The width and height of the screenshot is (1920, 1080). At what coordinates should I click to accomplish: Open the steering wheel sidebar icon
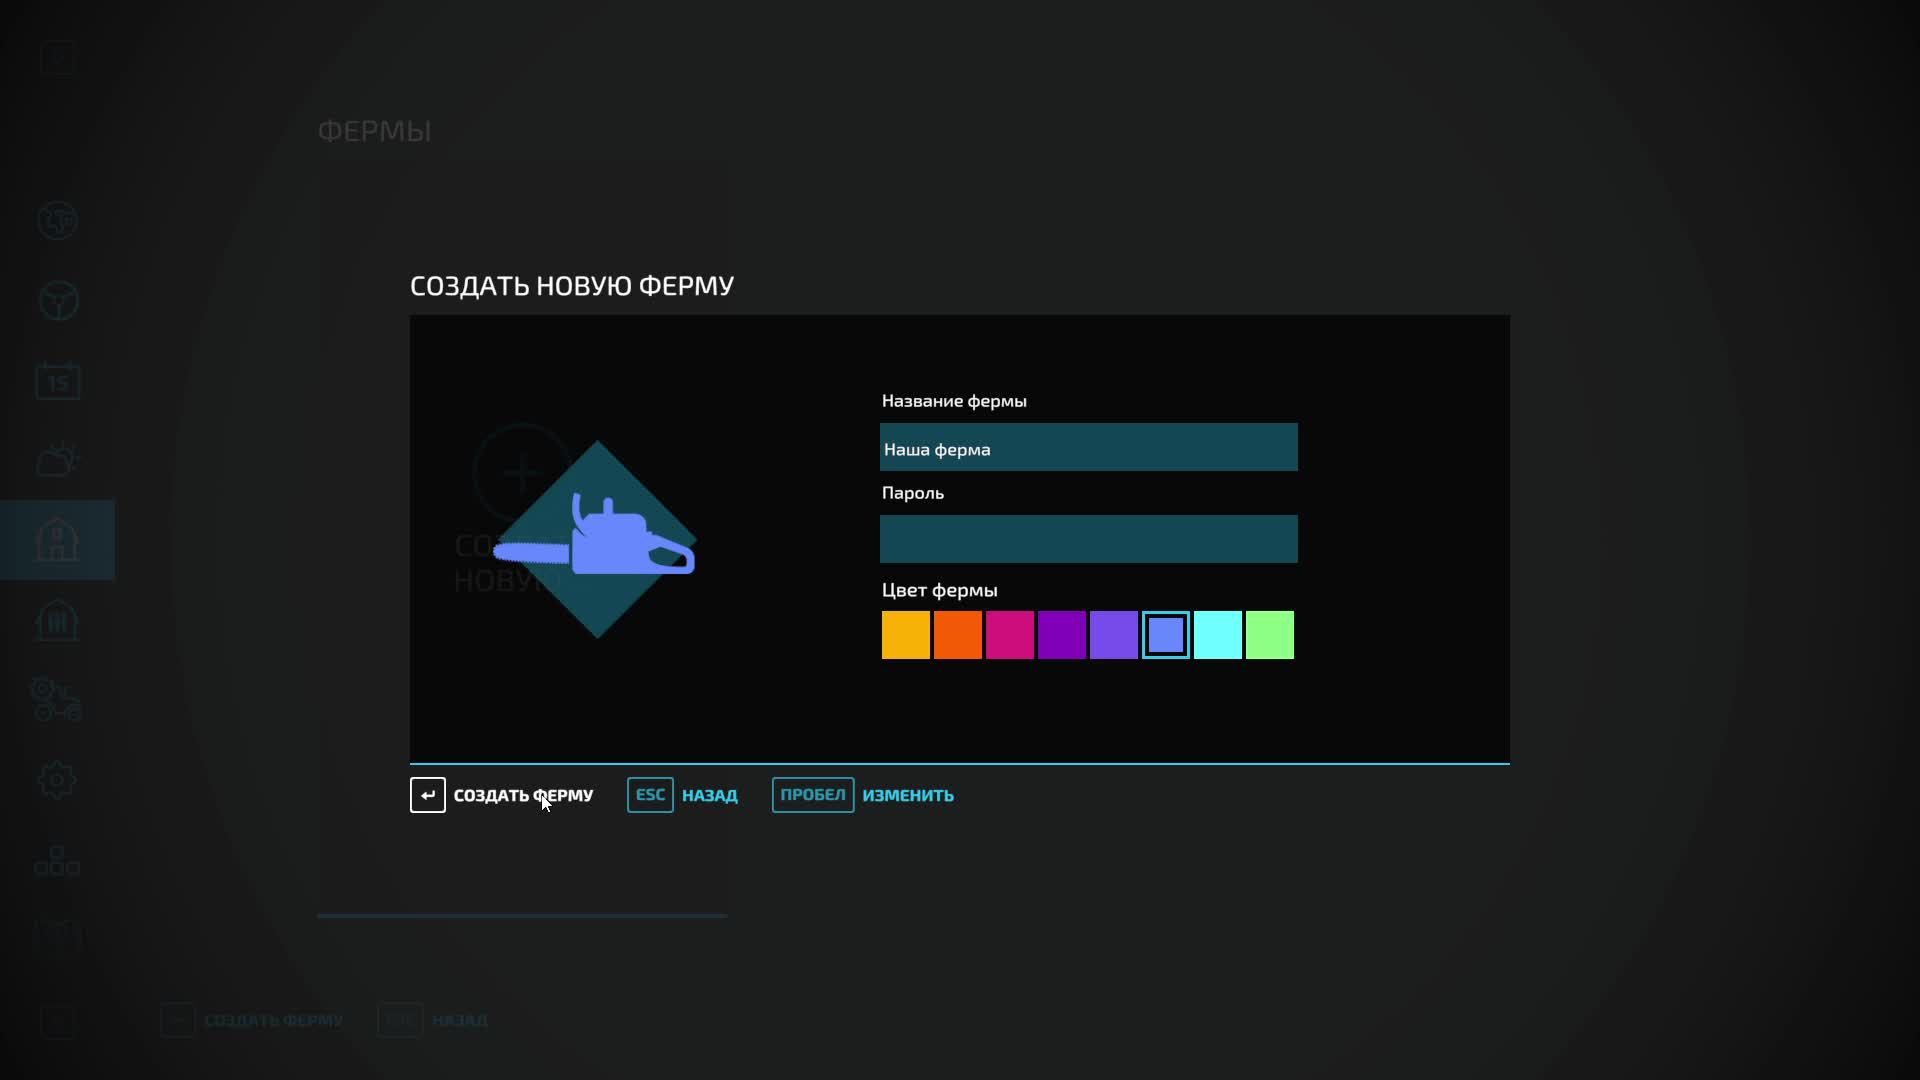(x=58, y=300)
